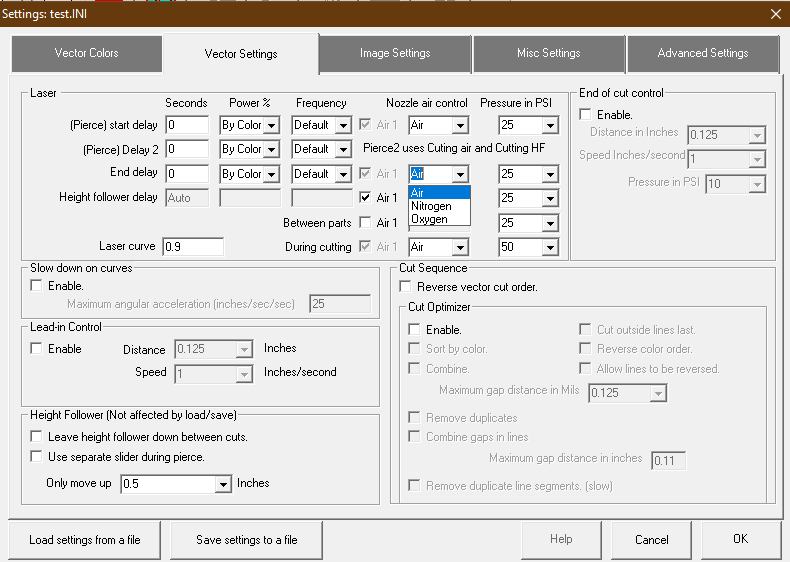
Task: Click Save settings to a file
Action: click(x=246, y=540)
